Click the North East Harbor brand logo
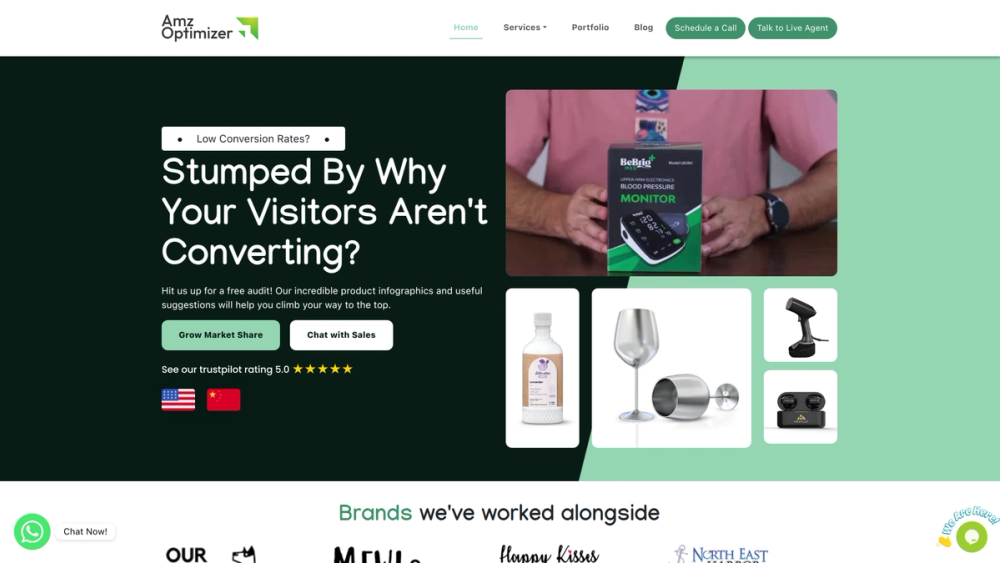The width and height of the screenshot is (1000, 563). 721,553
